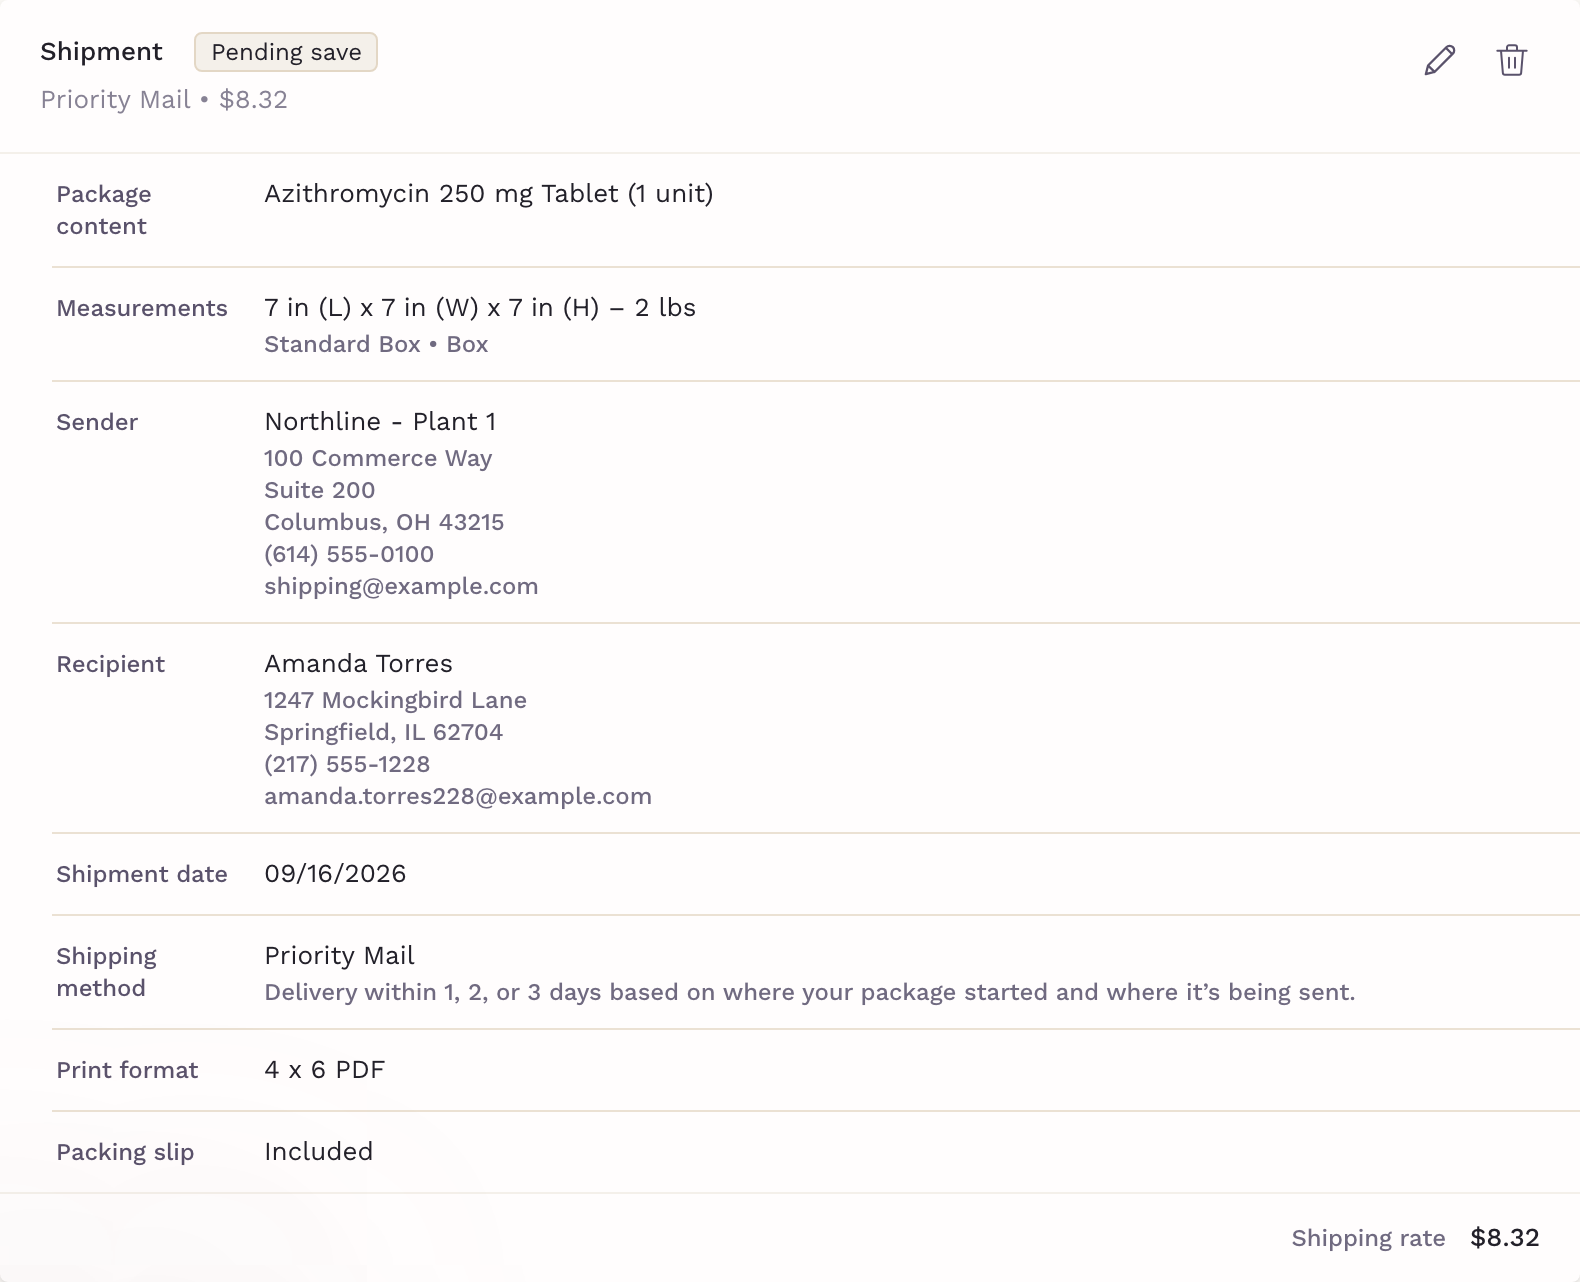Image resolution: width=1580 pixels, height=1282 pixels.
Task: Delete the shipment using the trash icon
Action: [1511, 60]
